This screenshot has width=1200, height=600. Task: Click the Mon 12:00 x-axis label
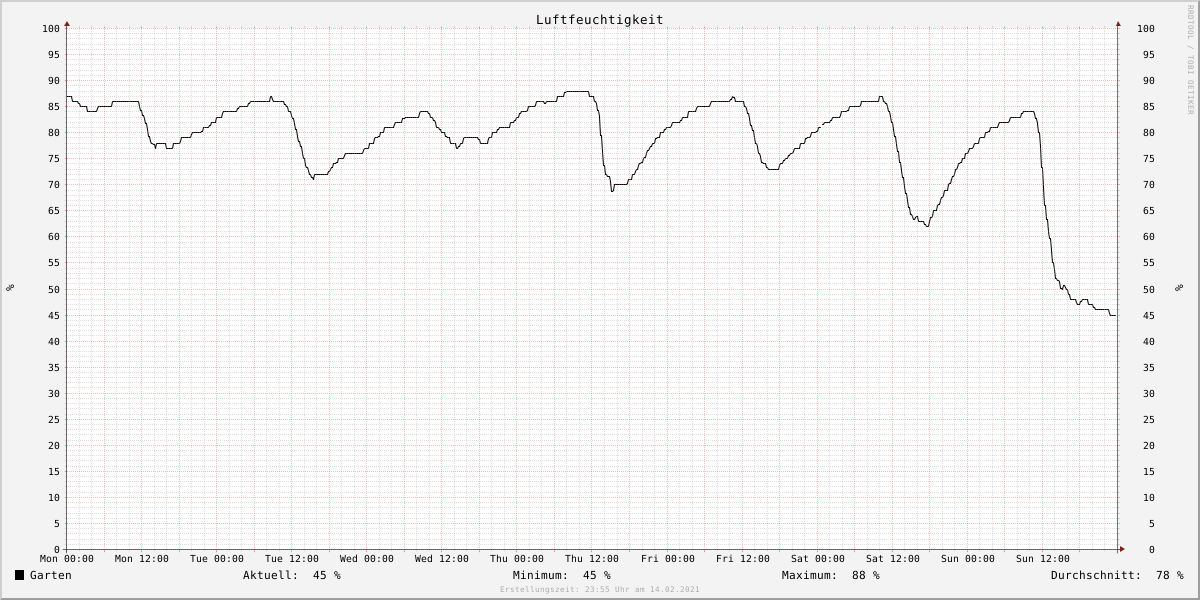pos(142,559)
